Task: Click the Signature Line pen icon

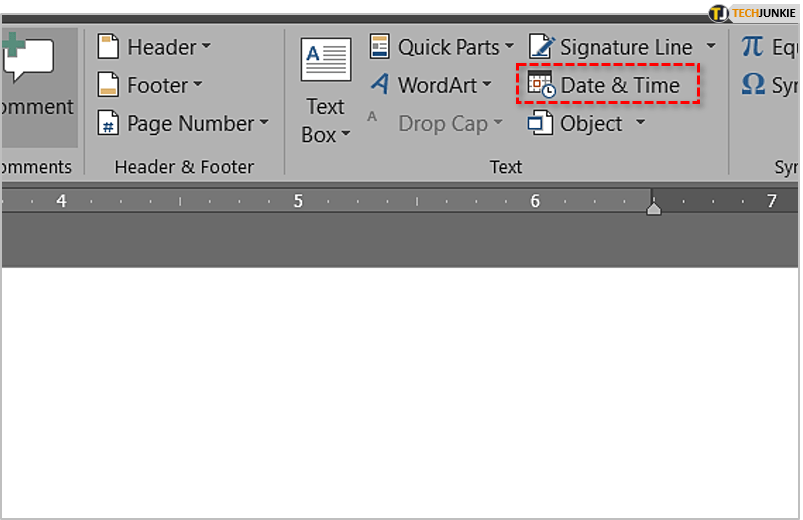Action: click(541, 47)
